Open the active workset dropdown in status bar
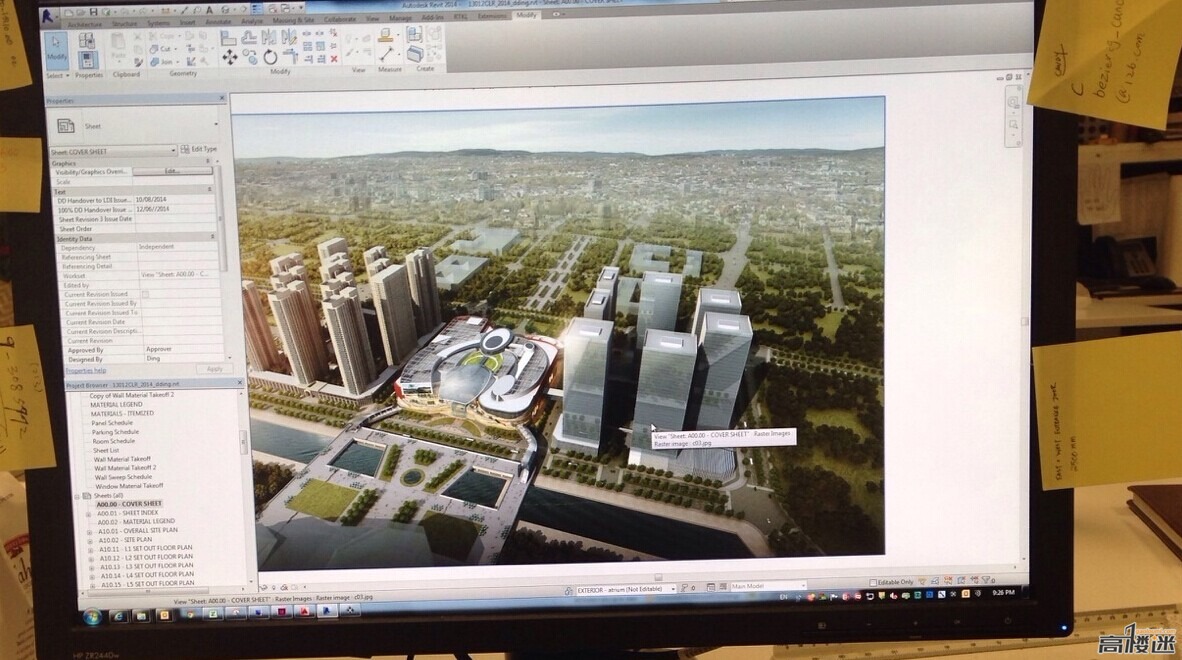1182x660 pixels. click(625, 590)
